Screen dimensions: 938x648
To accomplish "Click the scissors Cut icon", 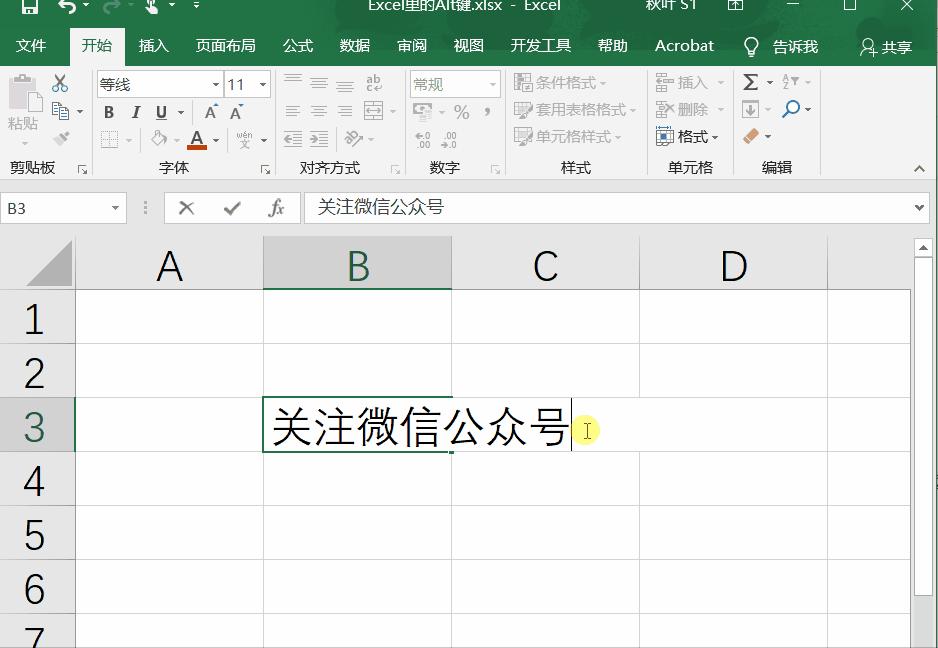I will pos(58,83).
